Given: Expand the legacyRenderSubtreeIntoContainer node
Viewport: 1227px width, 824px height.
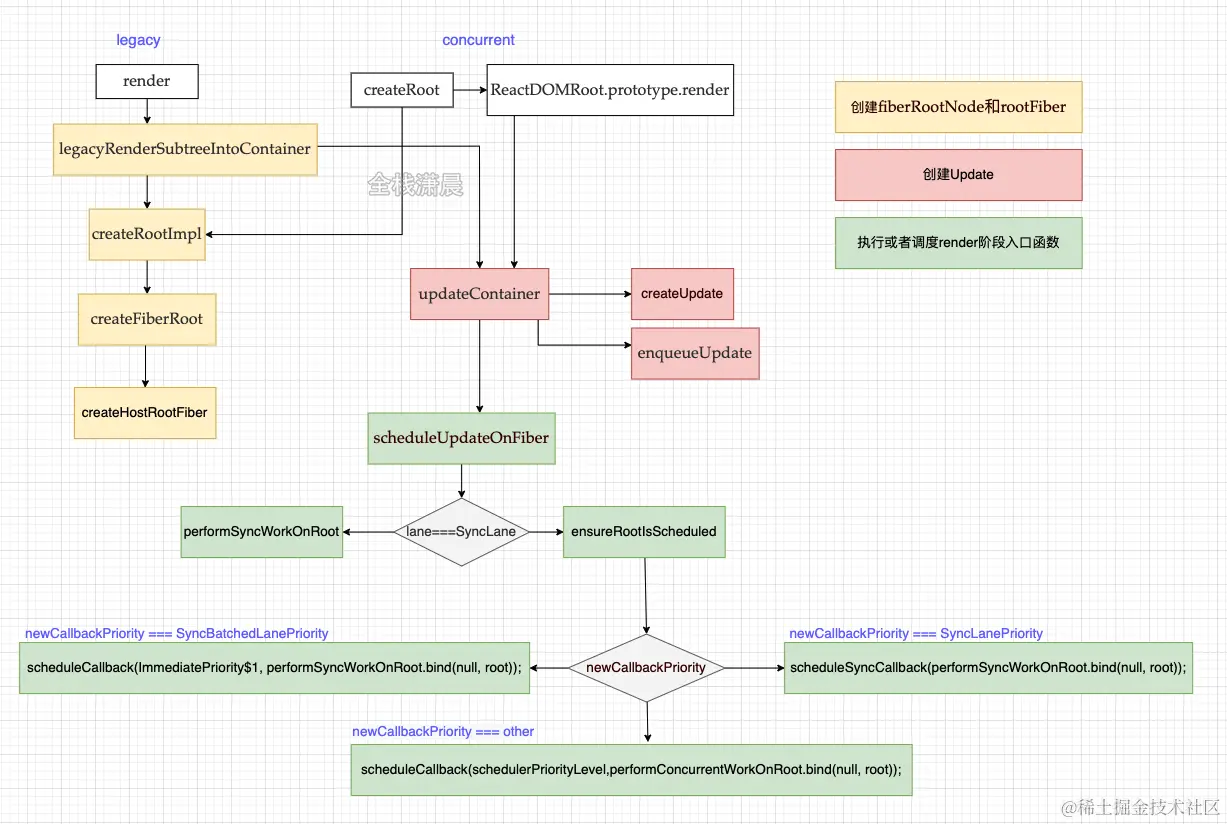Looking at the screenshot, I should pos(185,149).
